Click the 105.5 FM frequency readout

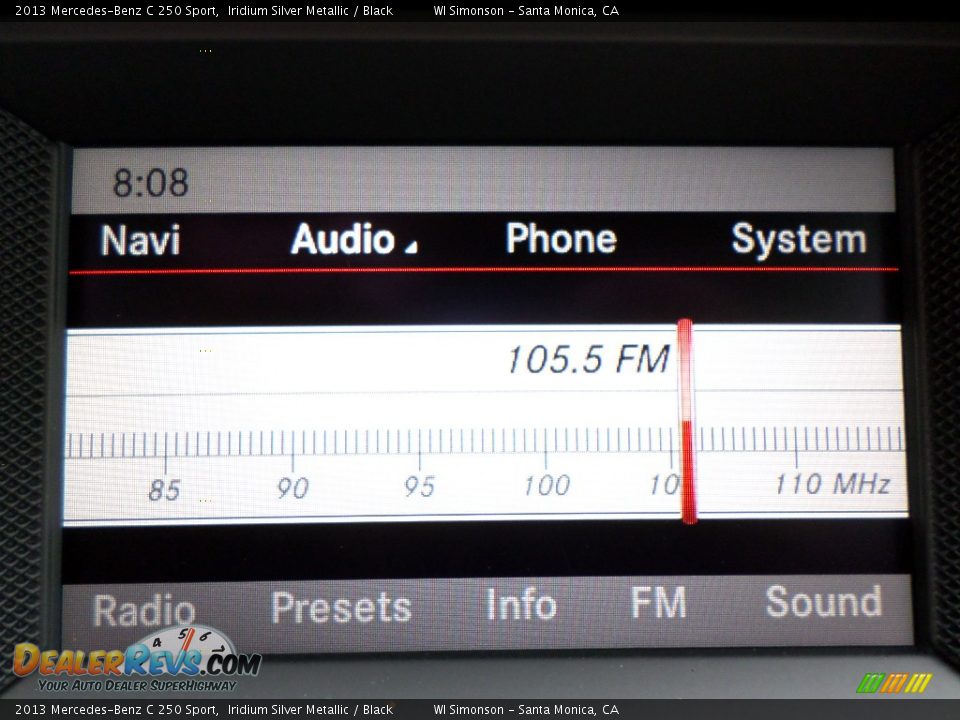pyautogui.click(x=587, y=360)
